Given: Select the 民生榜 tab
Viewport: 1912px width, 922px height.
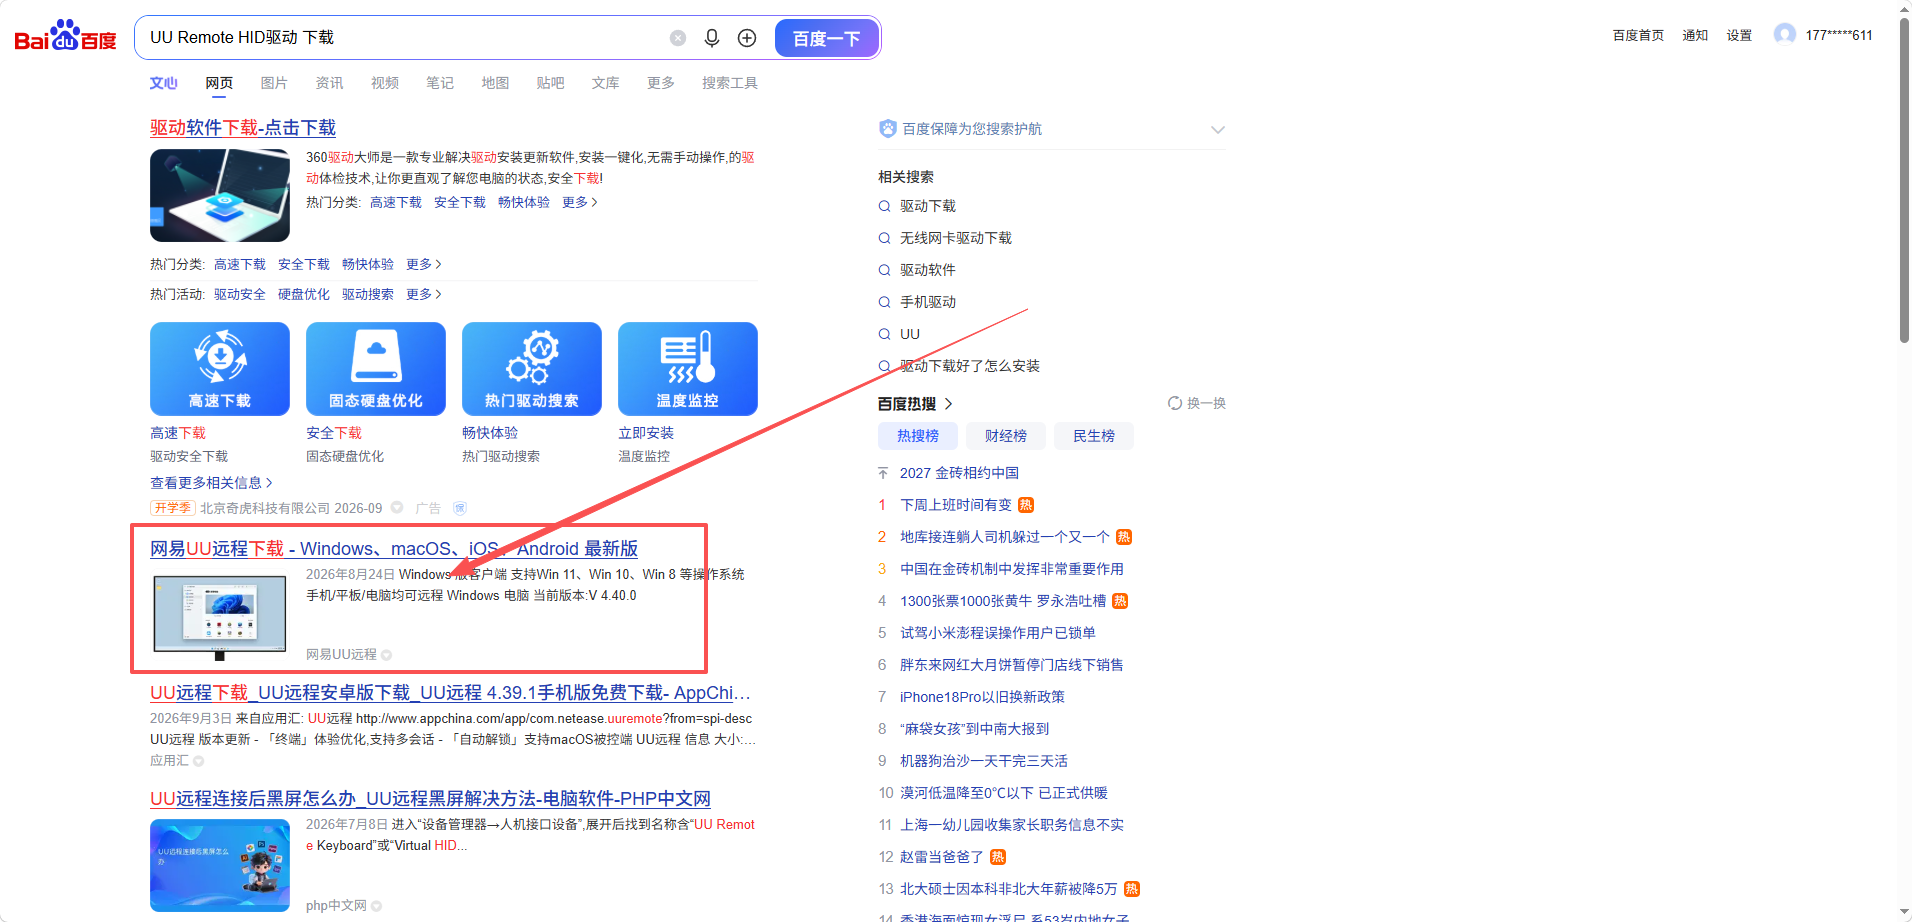Looking at the screenshot, I should click(1094, 436).
